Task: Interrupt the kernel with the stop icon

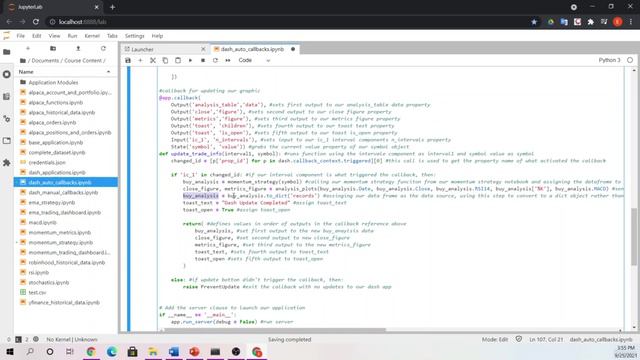Action: (203, 60)
